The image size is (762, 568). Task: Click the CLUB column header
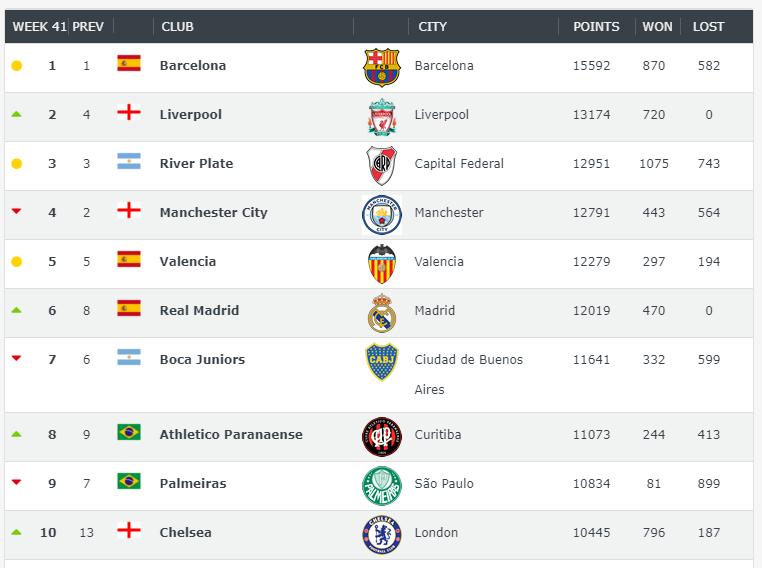[178, 27]
